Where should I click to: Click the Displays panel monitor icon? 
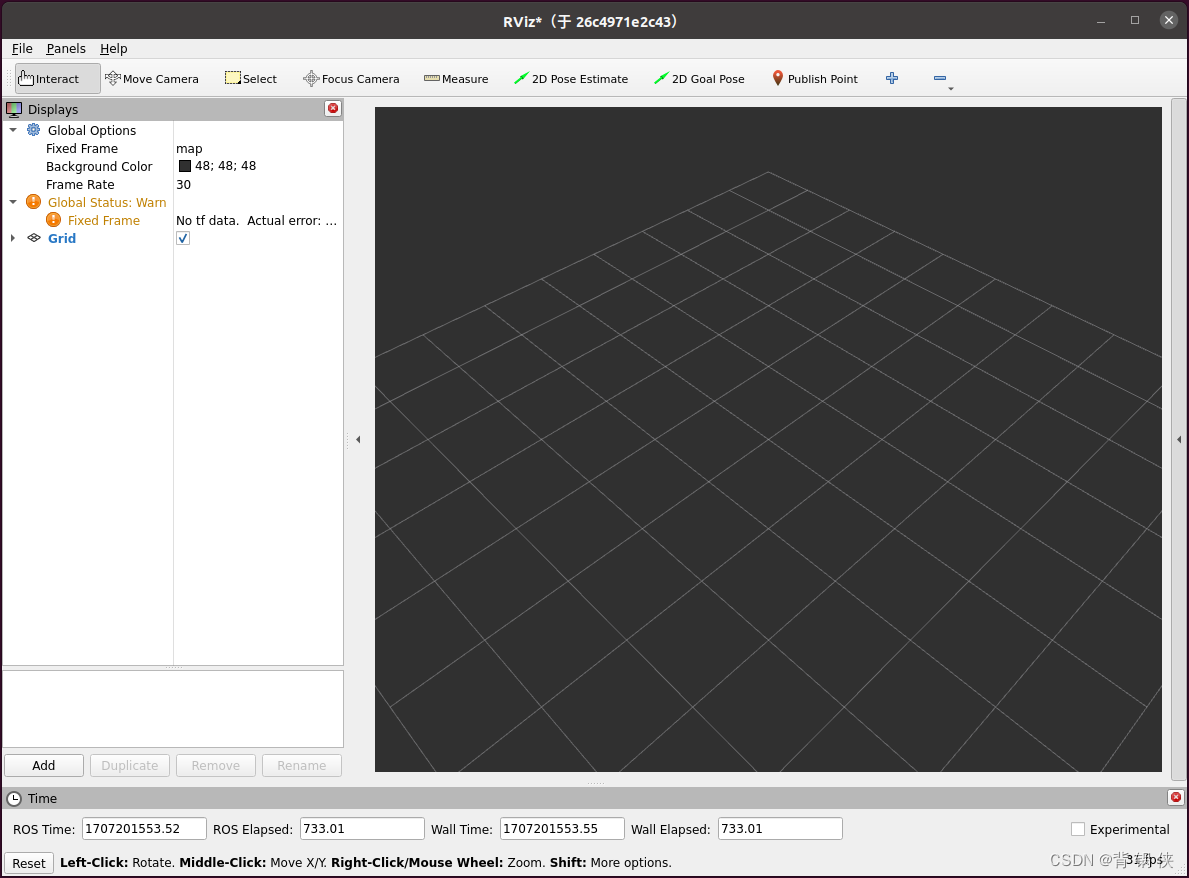[14, 109]
